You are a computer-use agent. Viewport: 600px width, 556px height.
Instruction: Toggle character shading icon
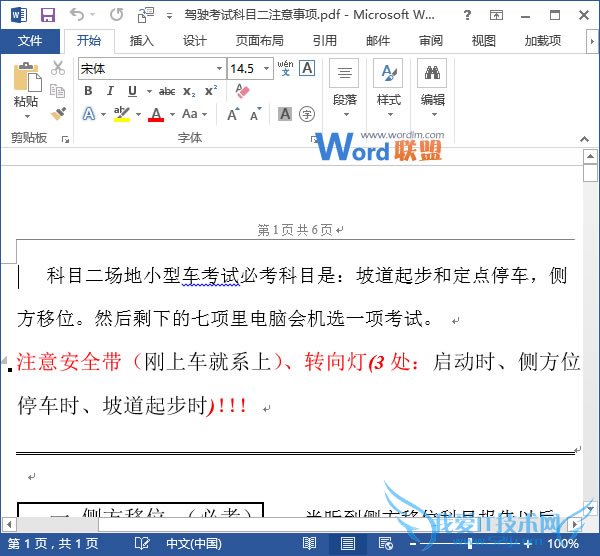pyautogui.click(x=285, y=114)
